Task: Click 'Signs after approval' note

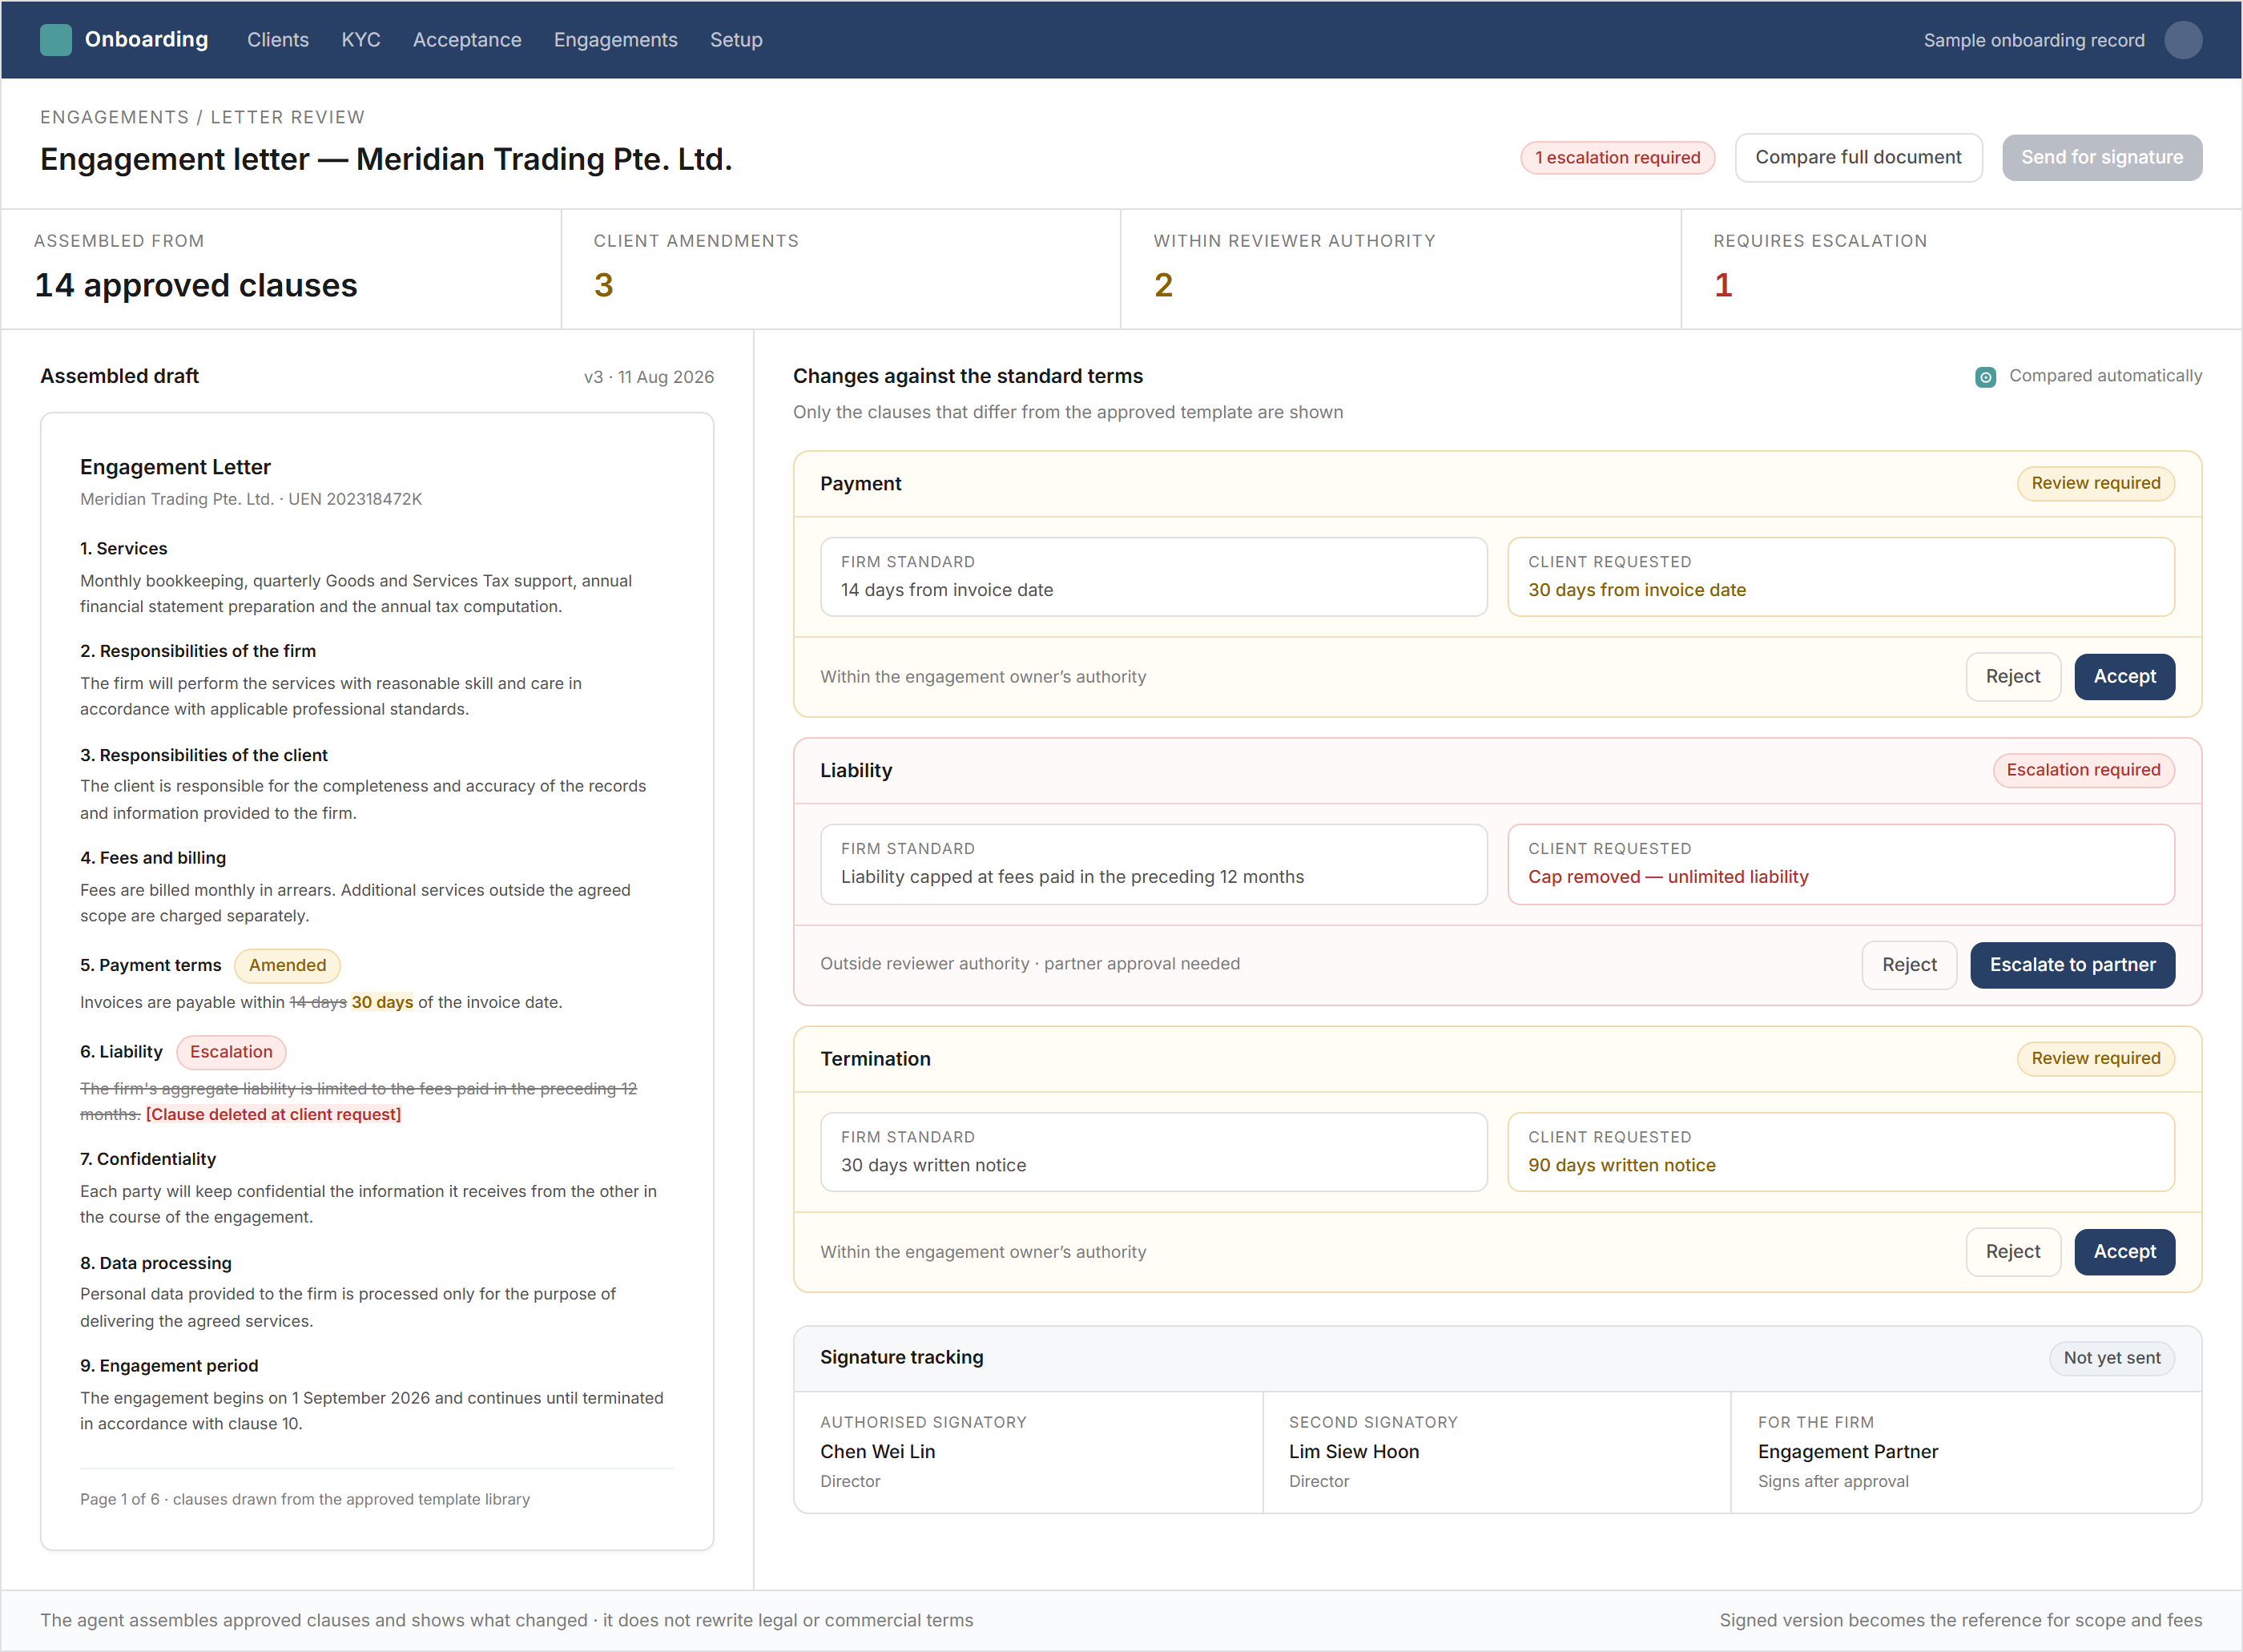Action: (1833, 1482)
